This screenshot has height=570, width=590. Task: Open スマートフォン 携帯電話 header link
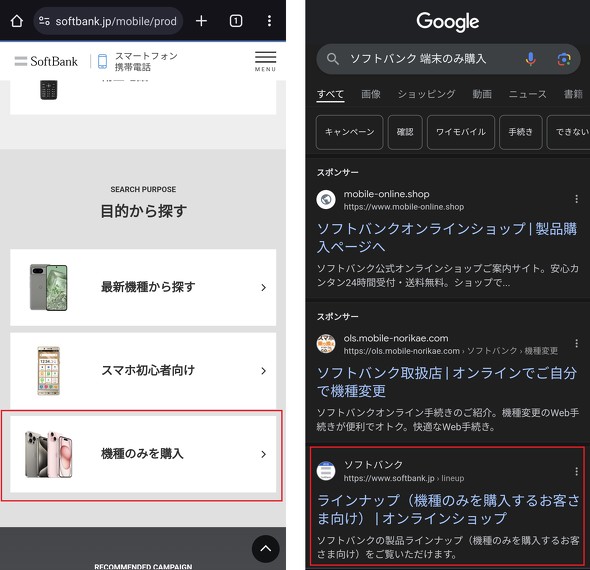tap(146, 61)
